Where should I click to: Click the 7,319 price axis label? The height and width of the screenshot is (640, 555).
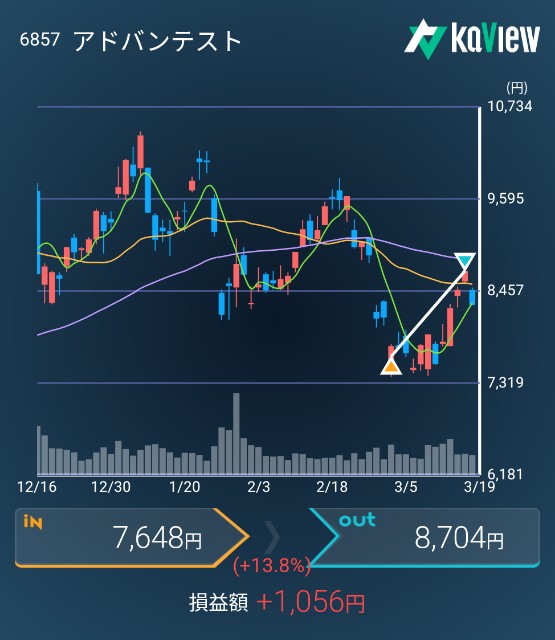(506, 382)
